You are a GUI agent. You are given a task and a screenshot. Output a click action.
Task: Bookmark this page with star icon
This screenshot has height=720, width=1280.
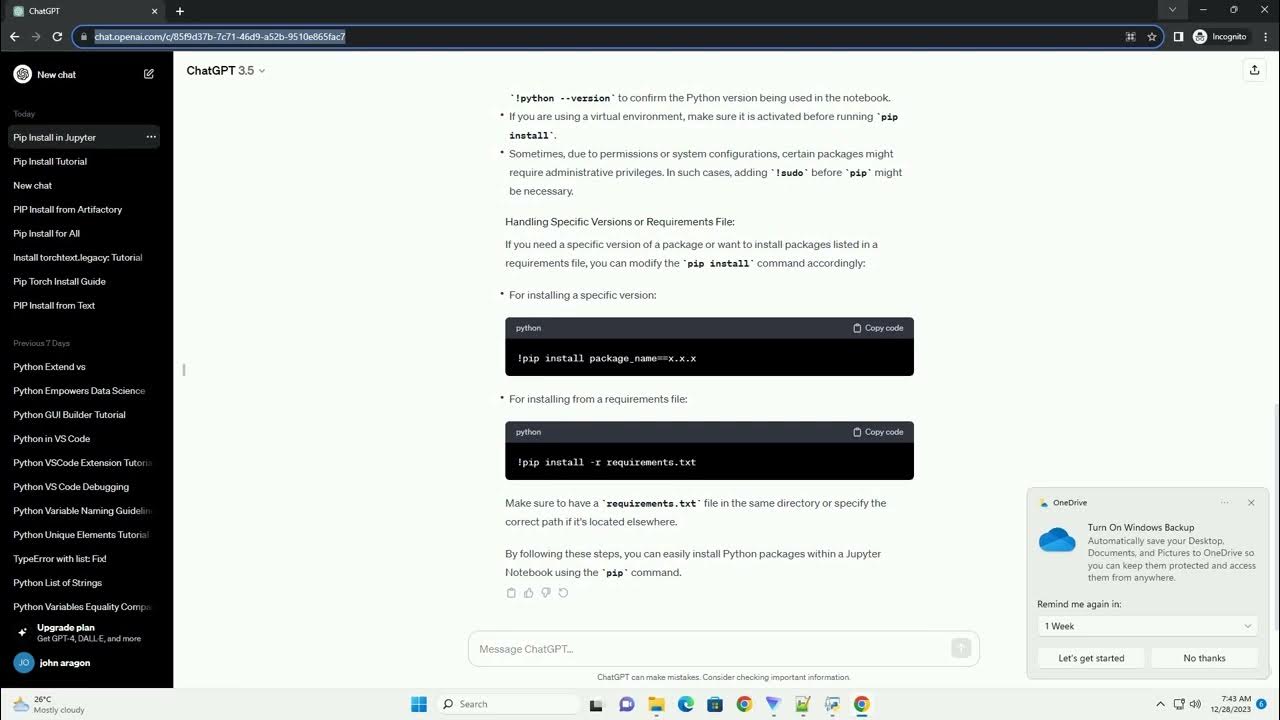pyautogui.click(x=1152, y=36)
